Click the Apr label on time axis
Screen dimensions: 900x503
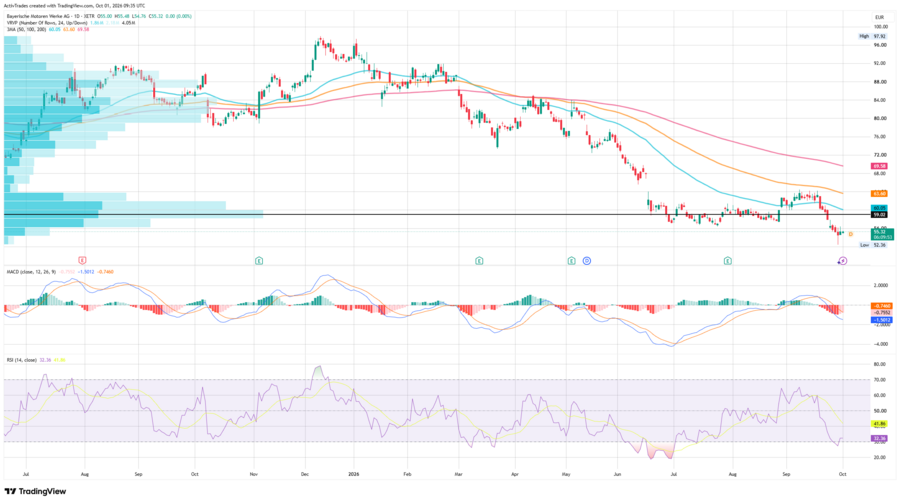click(x=515, y=475)
